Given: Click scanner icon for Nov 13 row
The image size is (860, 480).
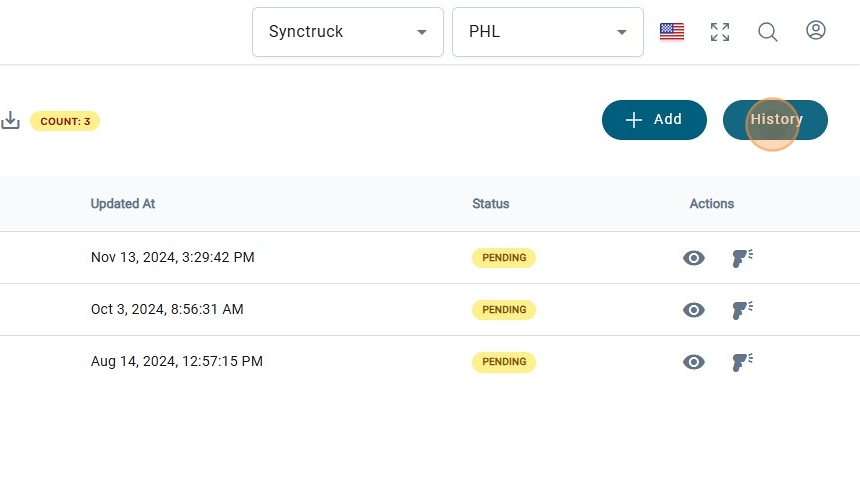Looking at the screenshot, I should click(742, 258).
